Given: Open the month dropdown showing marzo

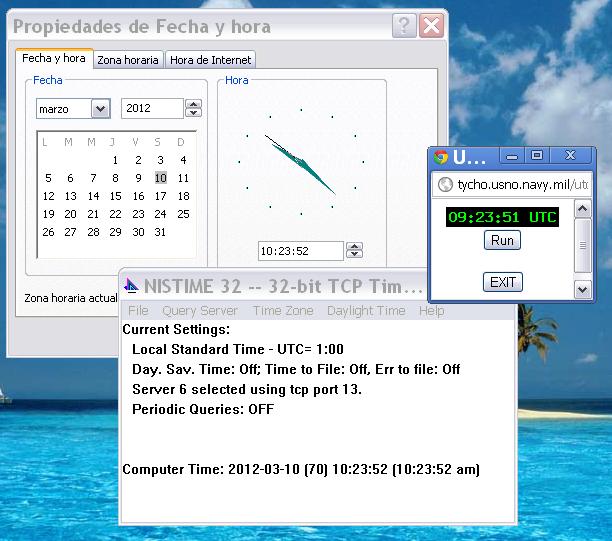Looking at the screenshot, I should [100, 108].
